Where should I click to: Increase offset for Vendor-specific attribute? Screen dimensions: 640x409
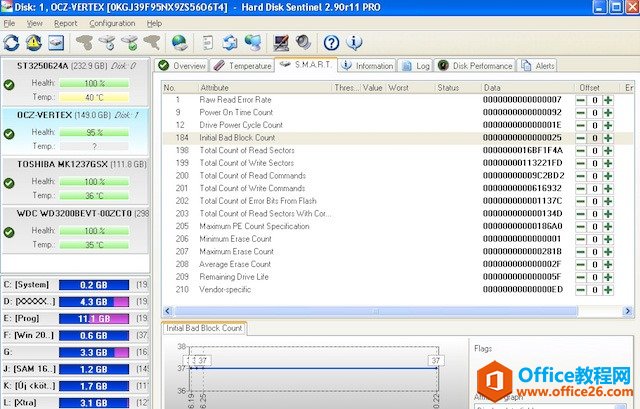608,290
